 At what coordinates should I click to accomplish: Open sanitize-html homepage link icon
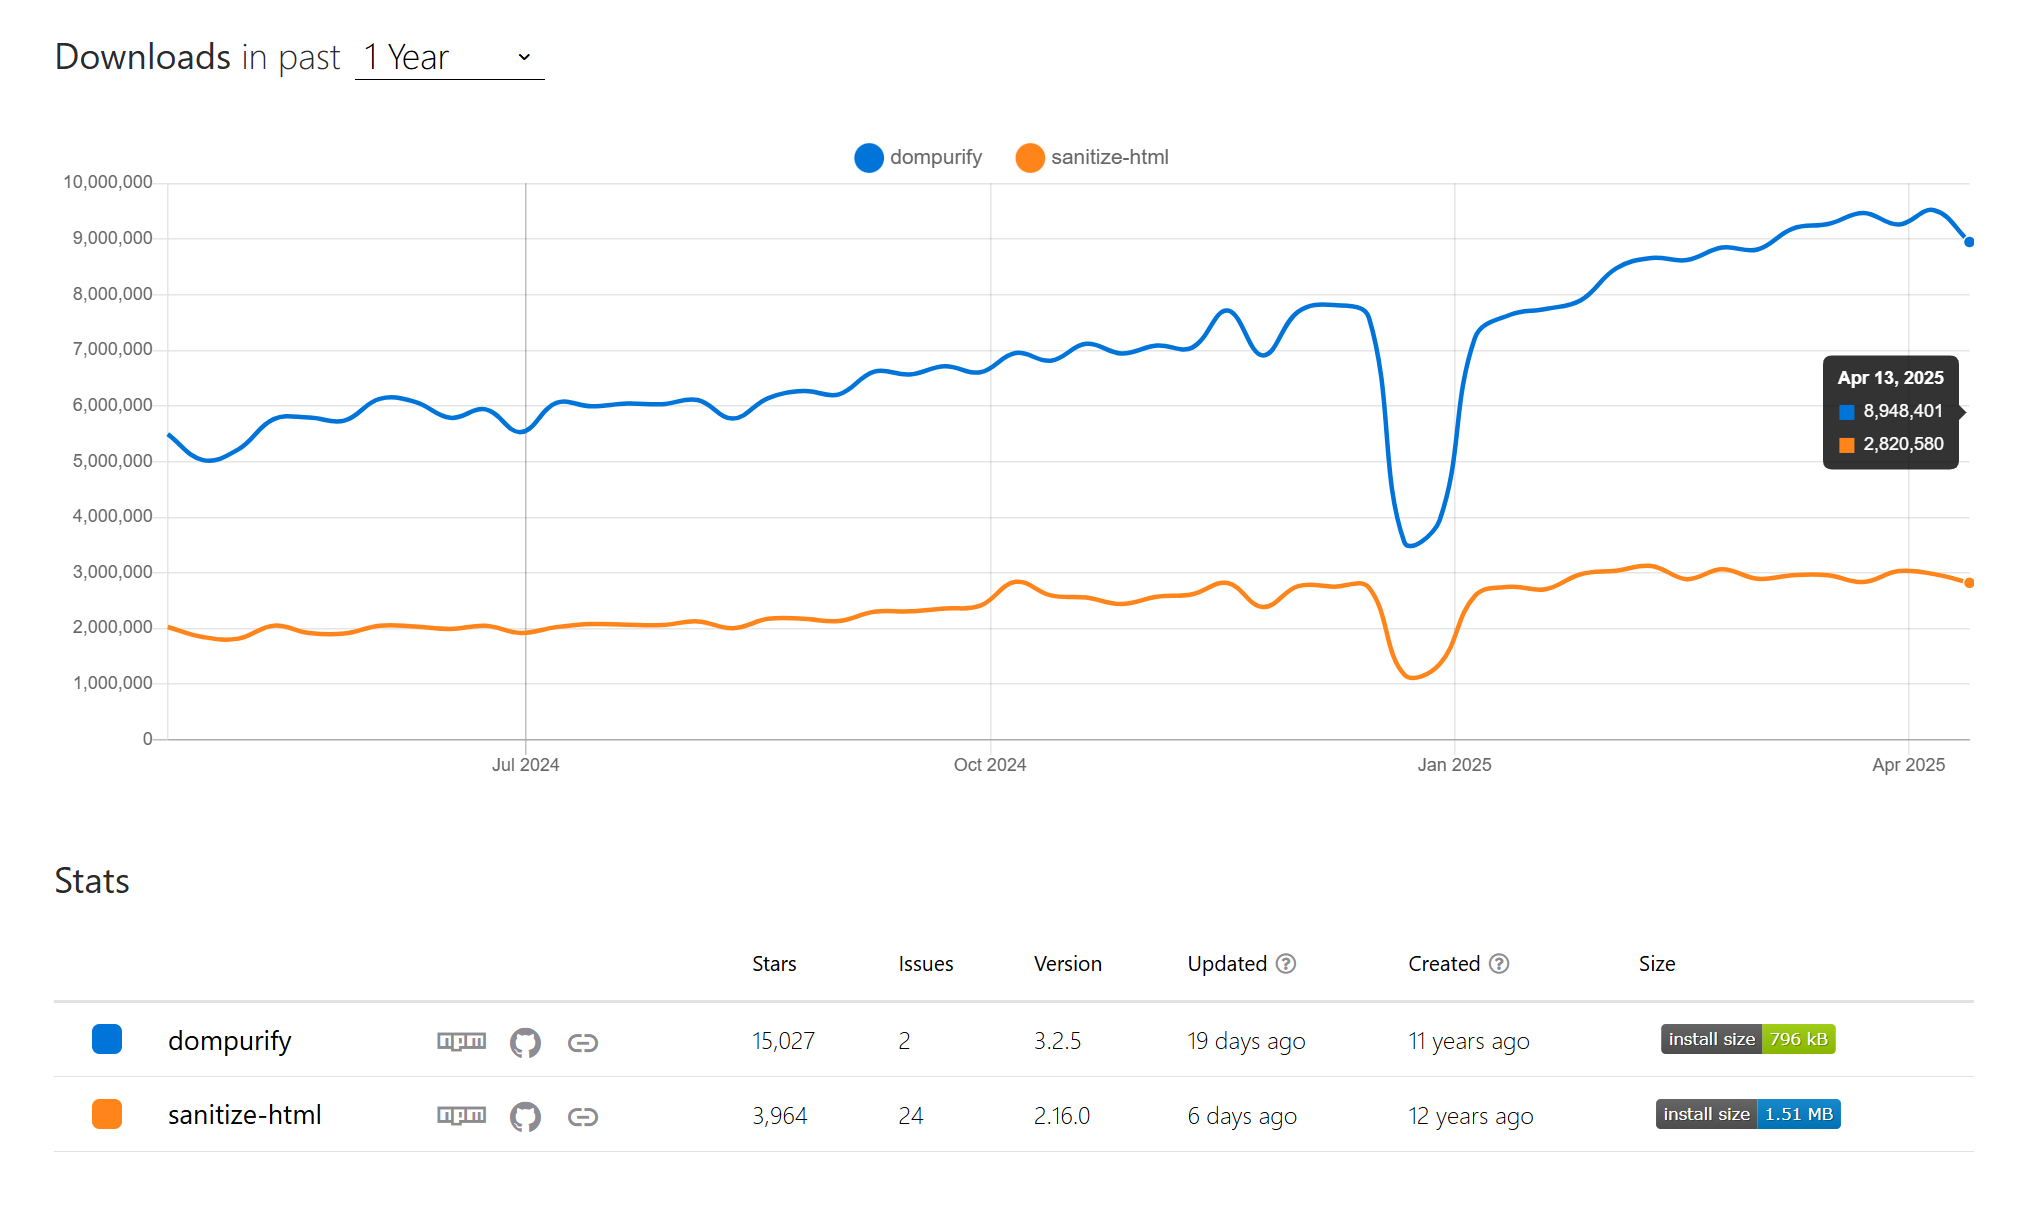point(582,1117)
